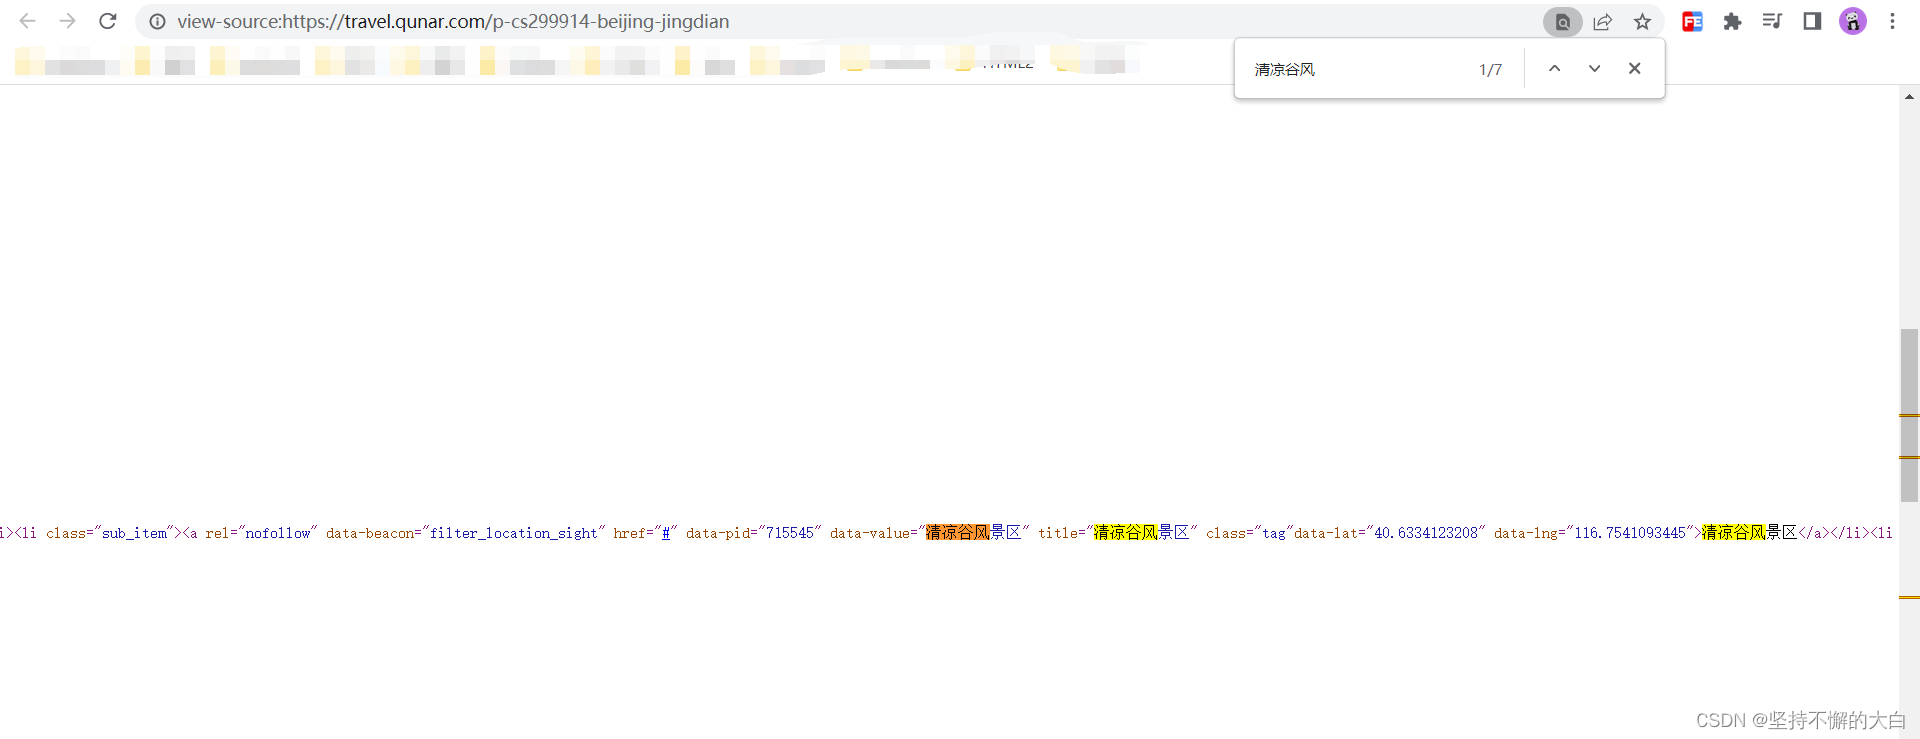The height and width of the screenshot is (739, 1920).
Task: Click the lowest match marker on scrollbar
Action: click(x=1909, y=597)
